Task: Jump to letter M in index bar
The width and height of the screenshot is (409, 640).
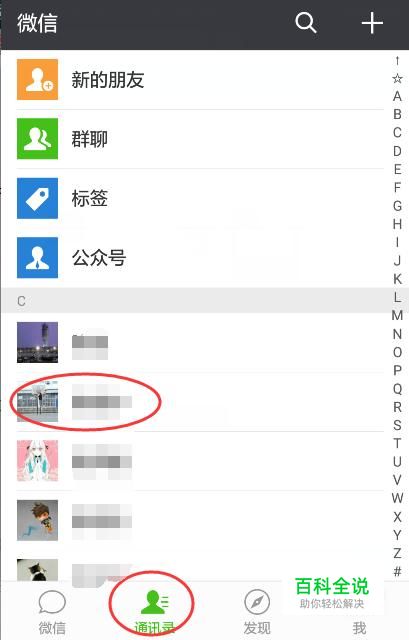Action: tap(397, 315)
